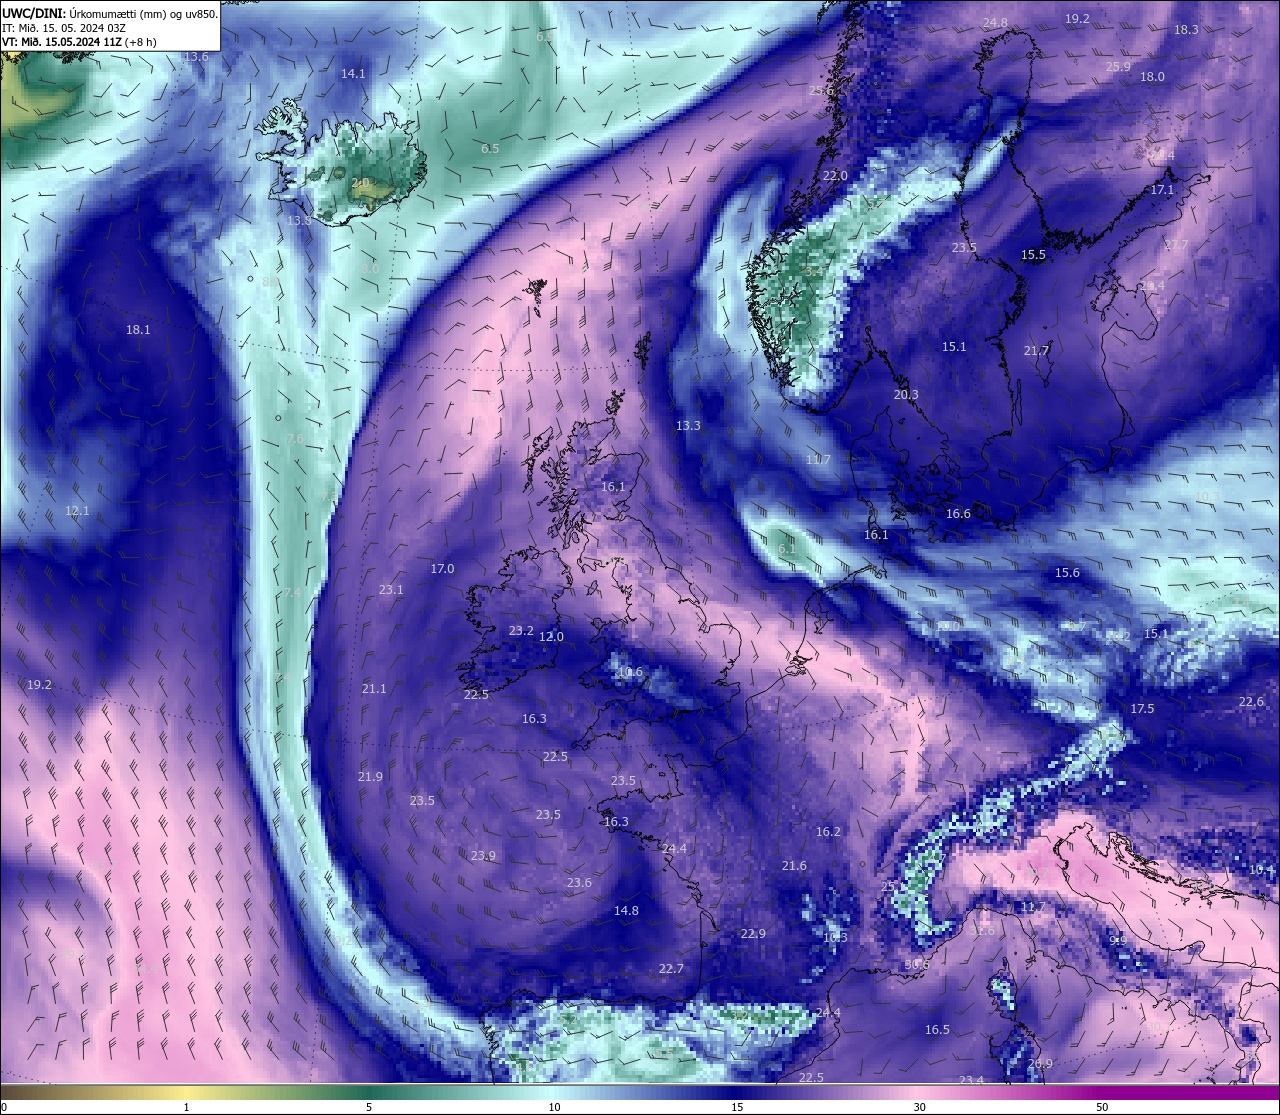Viewport: 1280px width, 1115px height.
Task: Click the 16.5 value in the Mediterranean
Action: point(937,1030)
